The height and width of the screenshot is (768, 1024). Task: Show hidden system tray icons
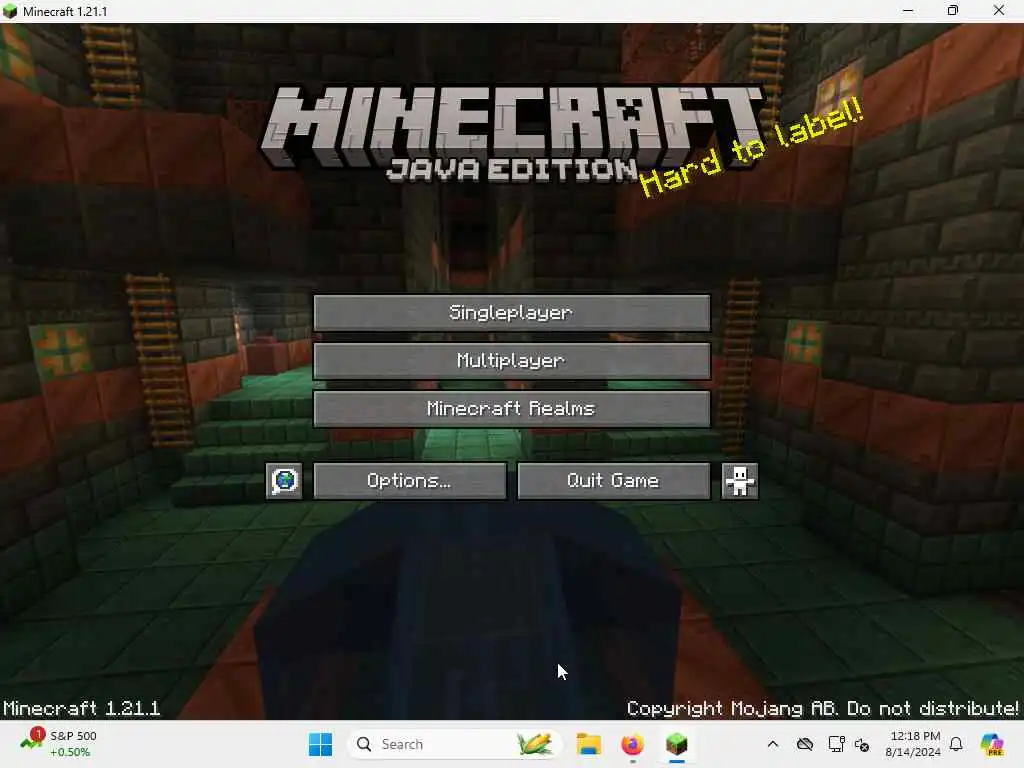pyautogui.click(x=773, y=744)
